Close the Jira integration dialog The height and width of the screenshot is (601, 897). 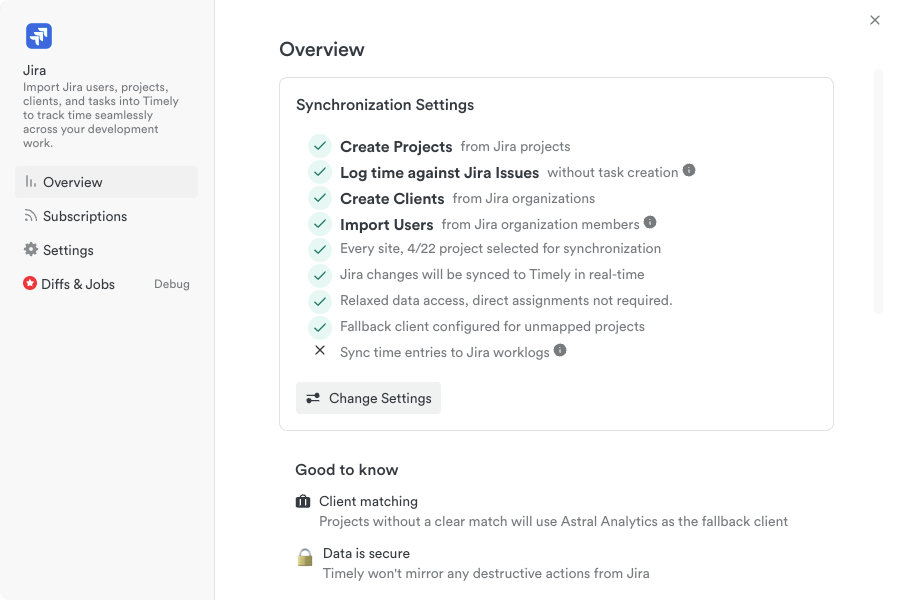[875, 20]
